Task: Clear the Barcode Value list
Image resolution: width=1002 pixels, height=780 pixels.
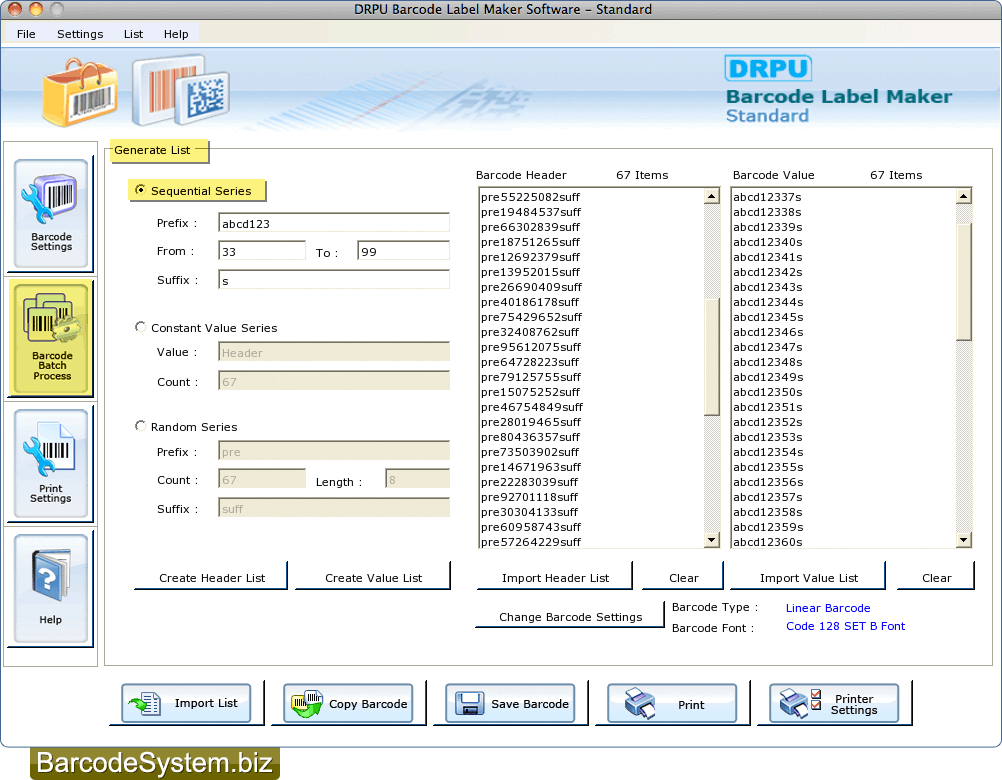Action: [937, 577]
